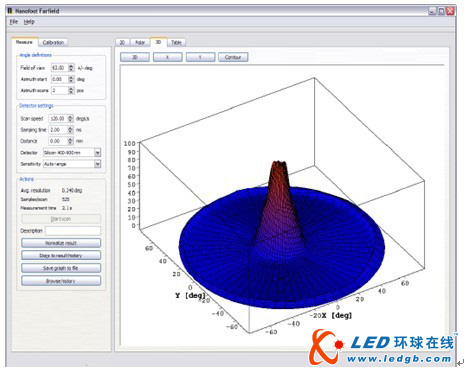Image resolution: width=468 pixels, height=374 pixels.
Task: Open the Help menu
Action: (x=29, y=22)
